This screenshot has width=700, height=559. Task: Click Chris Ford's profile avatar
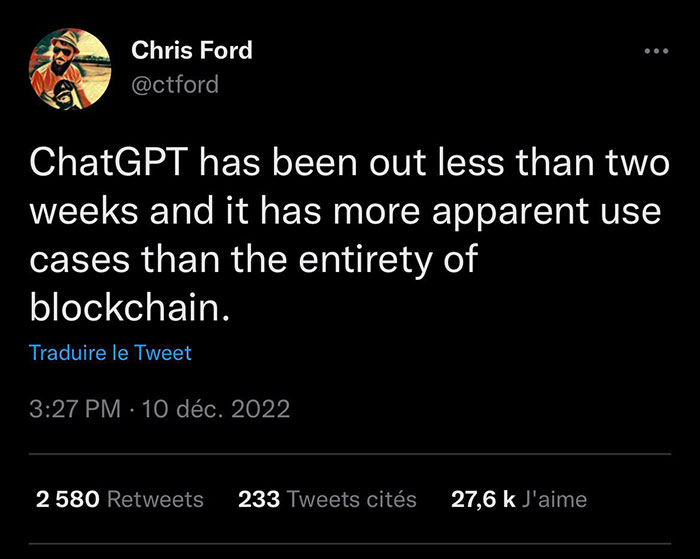67,69
